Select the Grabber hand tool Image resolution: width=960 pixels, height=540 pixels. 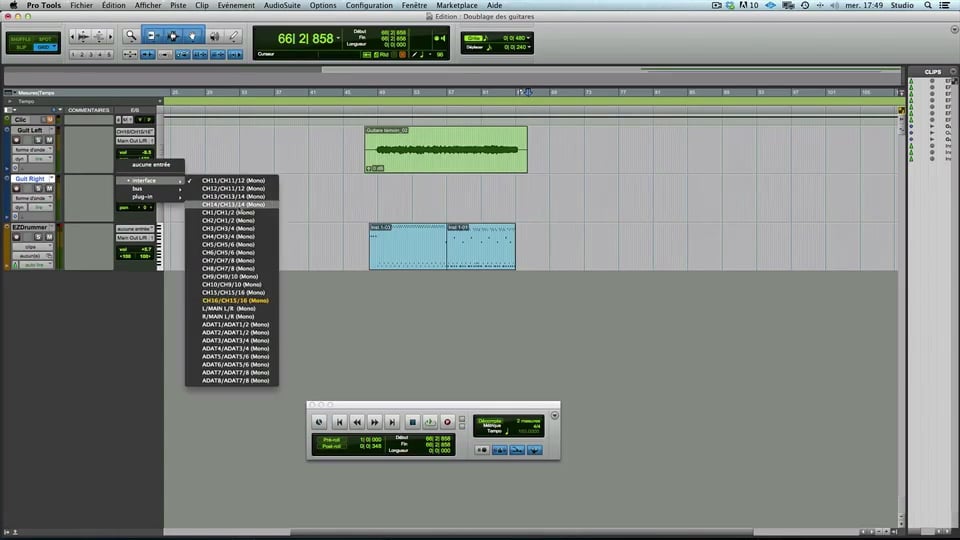[192, 36]
